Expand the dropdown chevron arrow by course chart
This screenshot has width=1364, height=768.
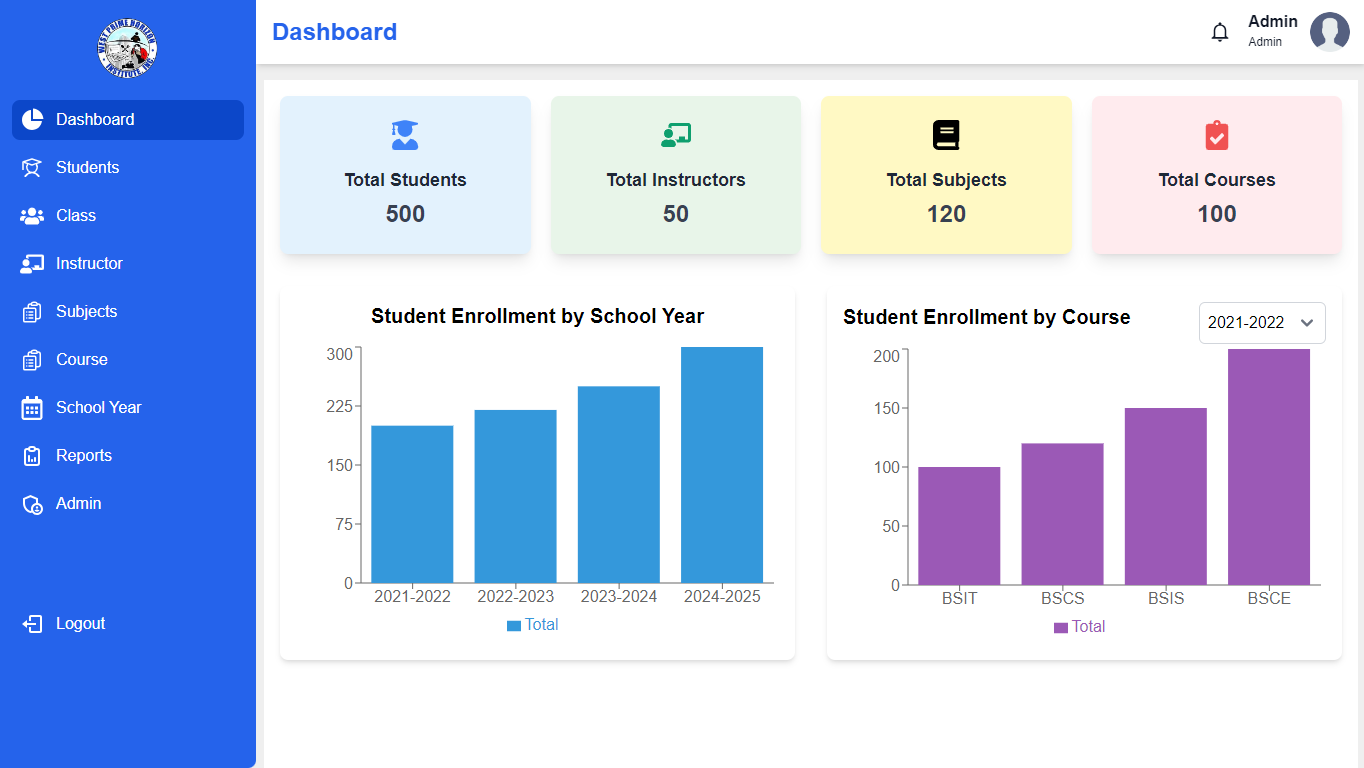pyautogui.click(x=1306, y=323)
